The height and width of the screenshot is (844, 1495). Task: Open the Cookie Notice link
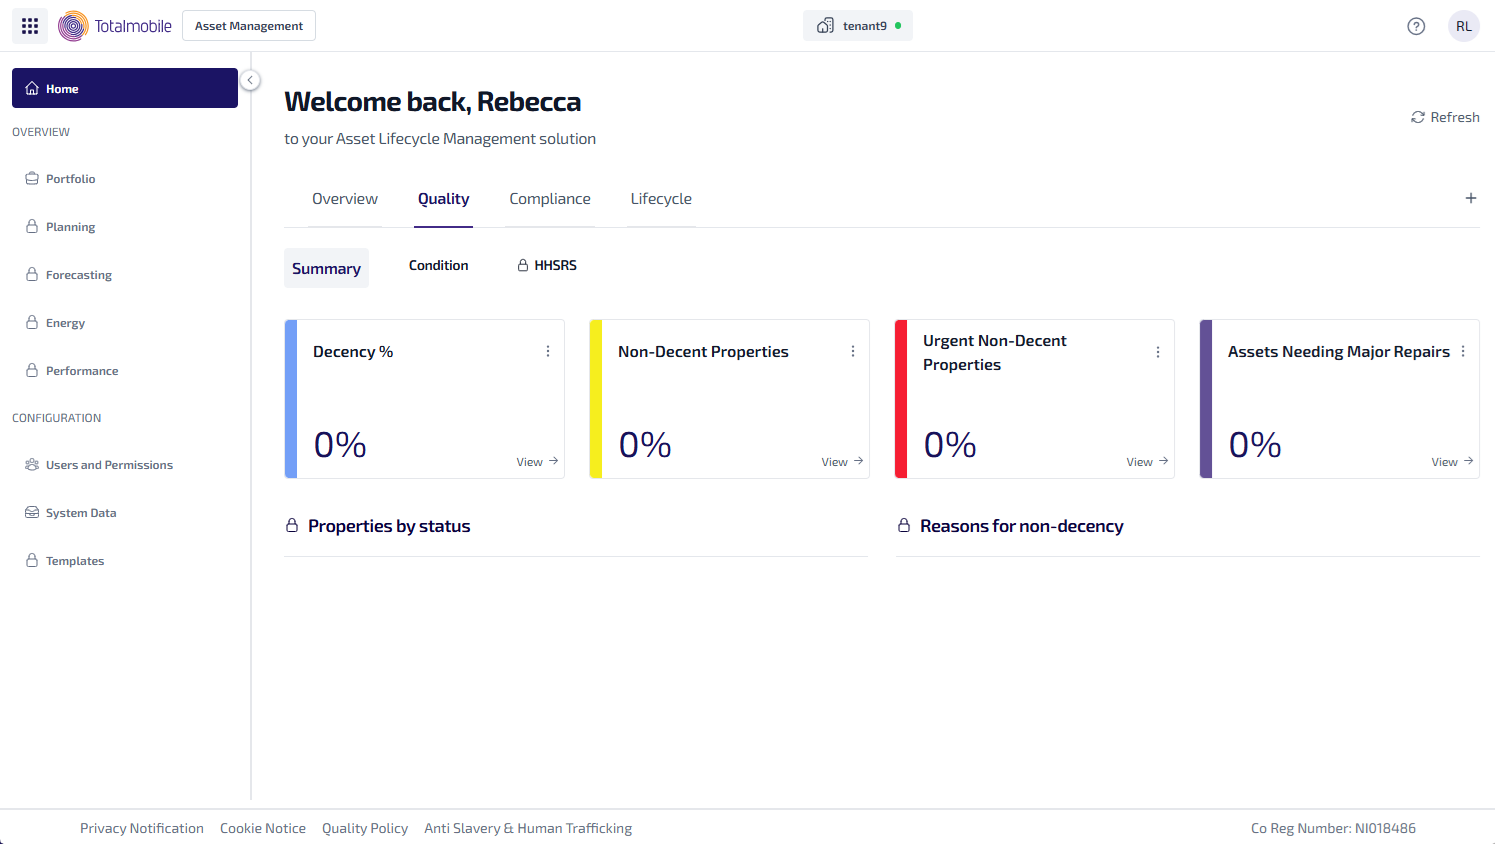point(263,828)
